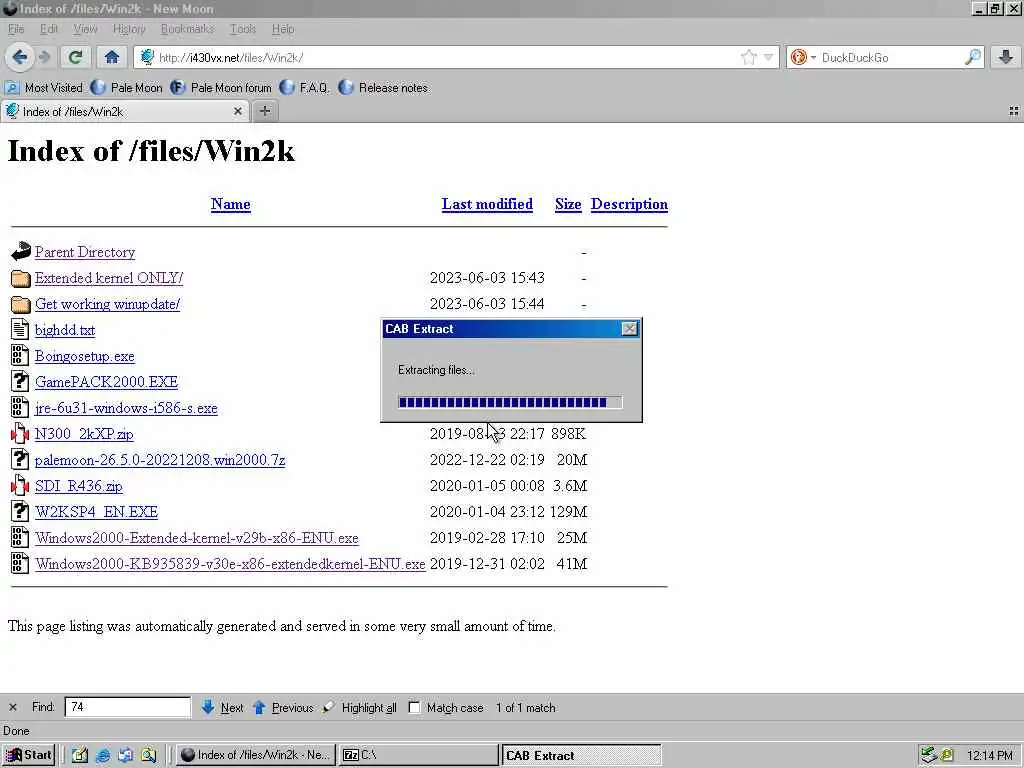Click the text file icon beside bighdd.txt
Viewport: 1024px width, 768px height.
[20, 329]
